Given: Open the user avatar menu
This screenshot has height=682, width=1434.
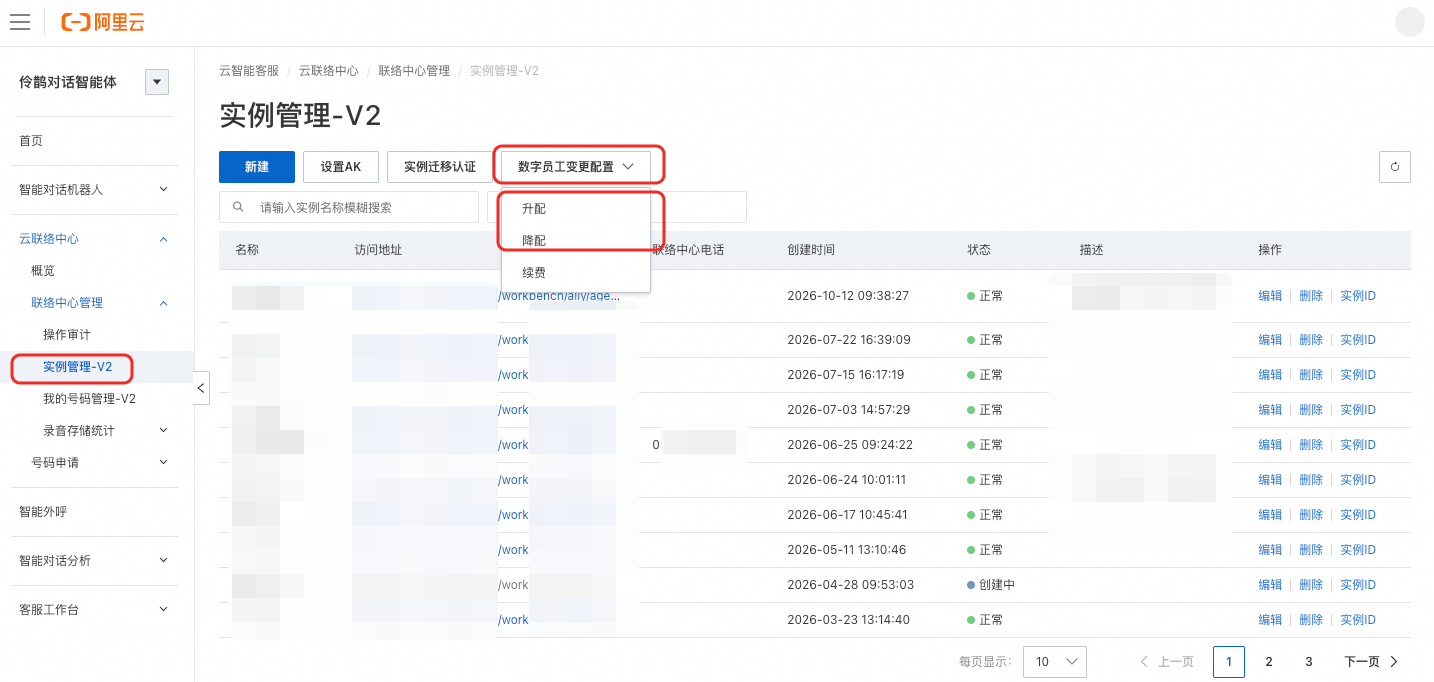Looking at the screenshot, I should click(x=1409, y=22).
